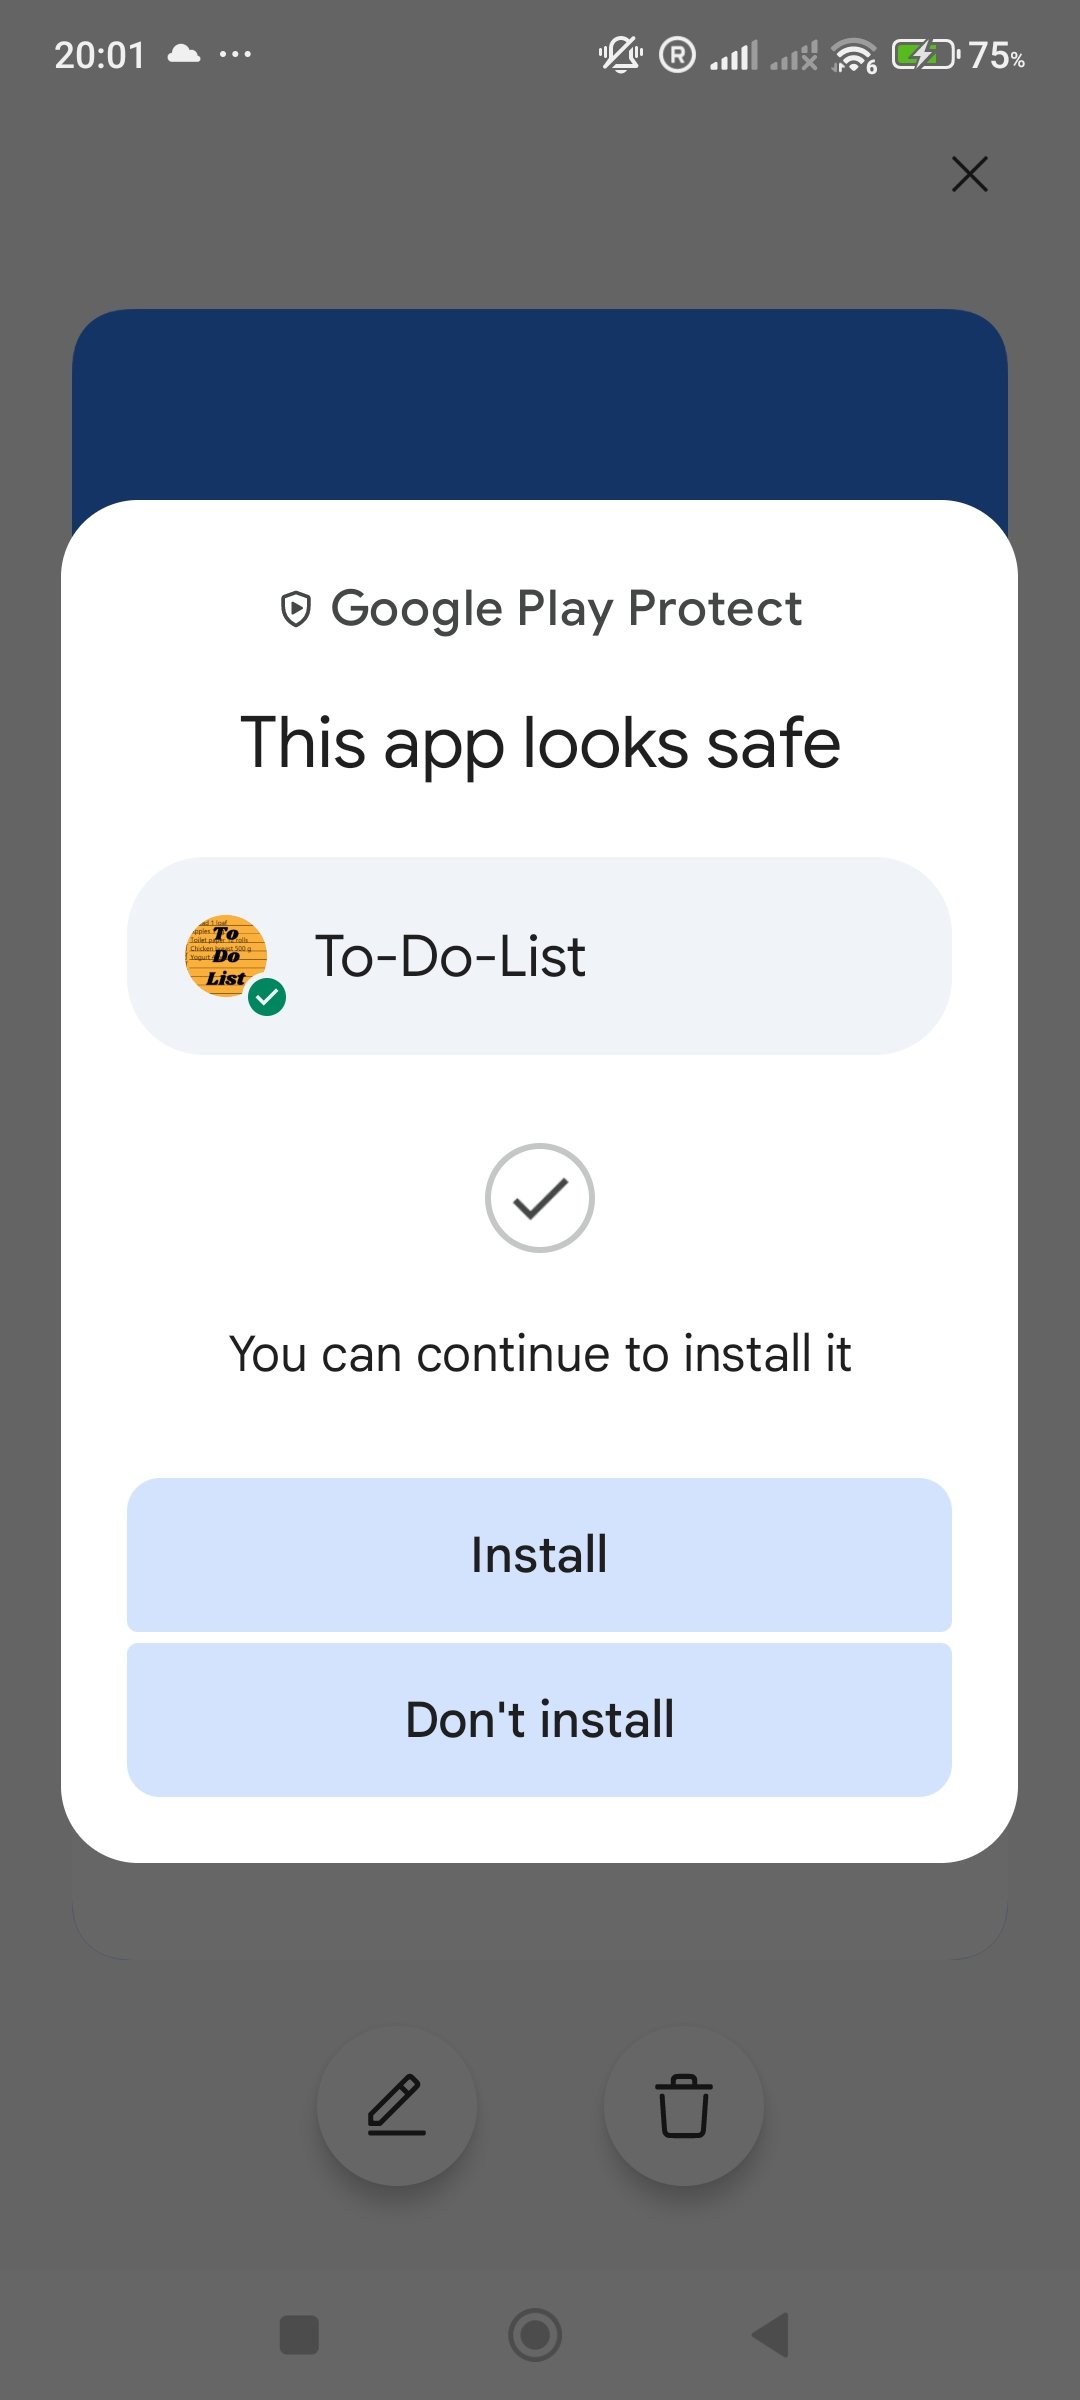Tap the cloud icon in status bar
Viewport: 1080px width, 2400px height.
click(x=184, y=54)
